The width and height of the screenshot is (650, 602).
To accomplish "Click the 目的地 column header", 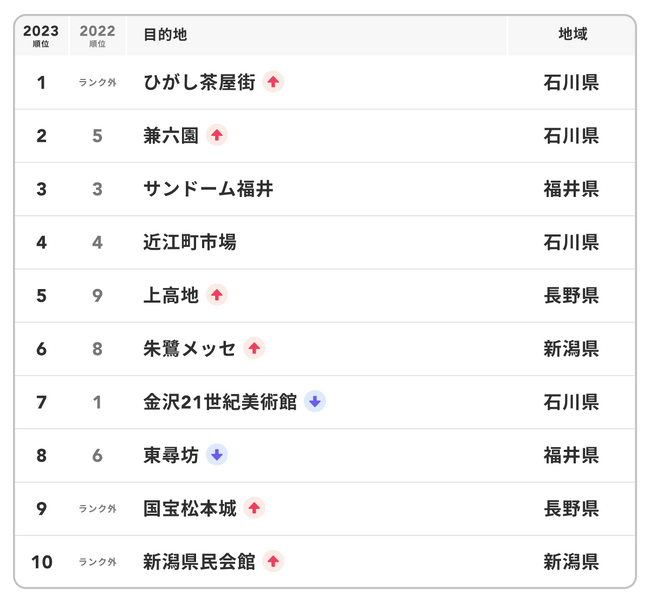I will point(165,35).
